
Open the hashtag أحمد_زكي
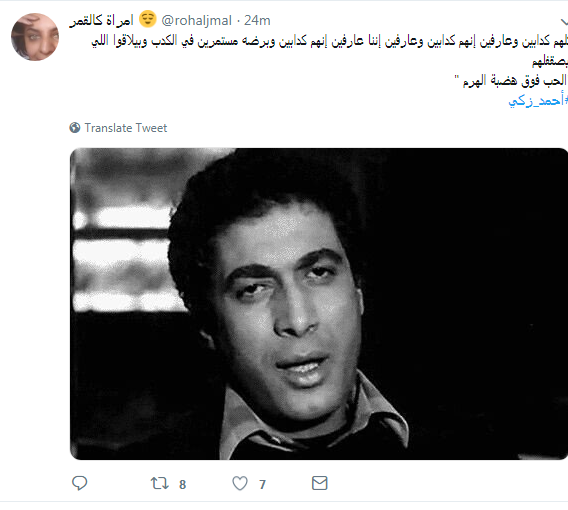pos(538,101)
